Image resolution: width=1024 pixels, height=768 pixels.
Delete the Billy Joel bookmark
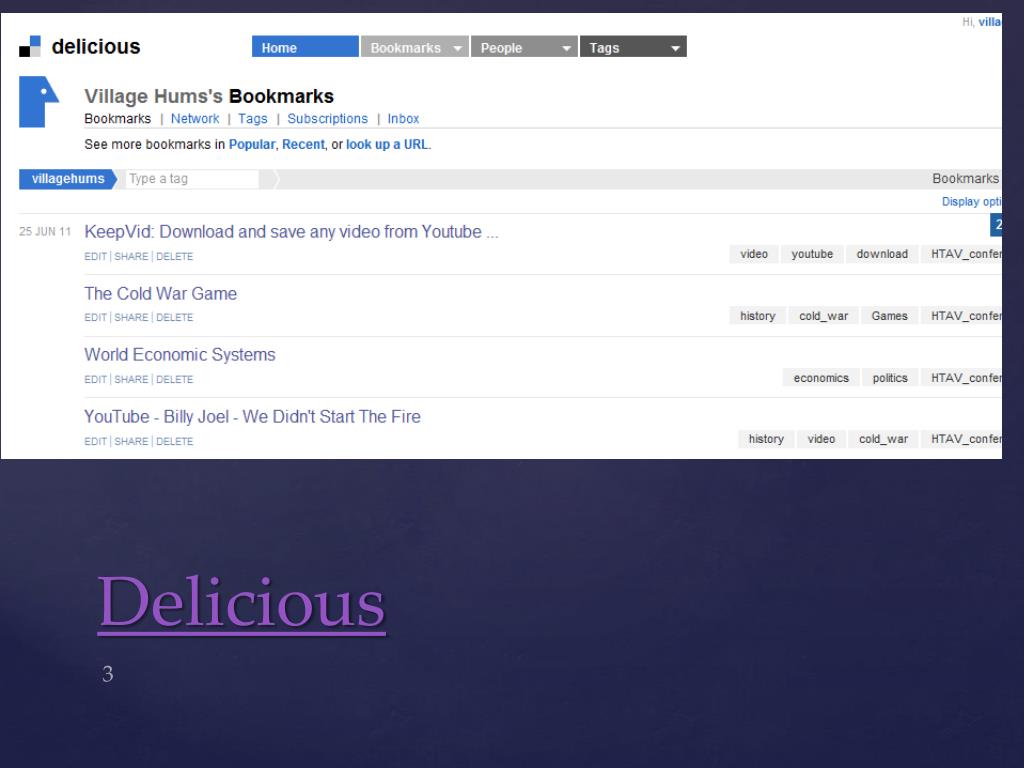pos(174,441)
